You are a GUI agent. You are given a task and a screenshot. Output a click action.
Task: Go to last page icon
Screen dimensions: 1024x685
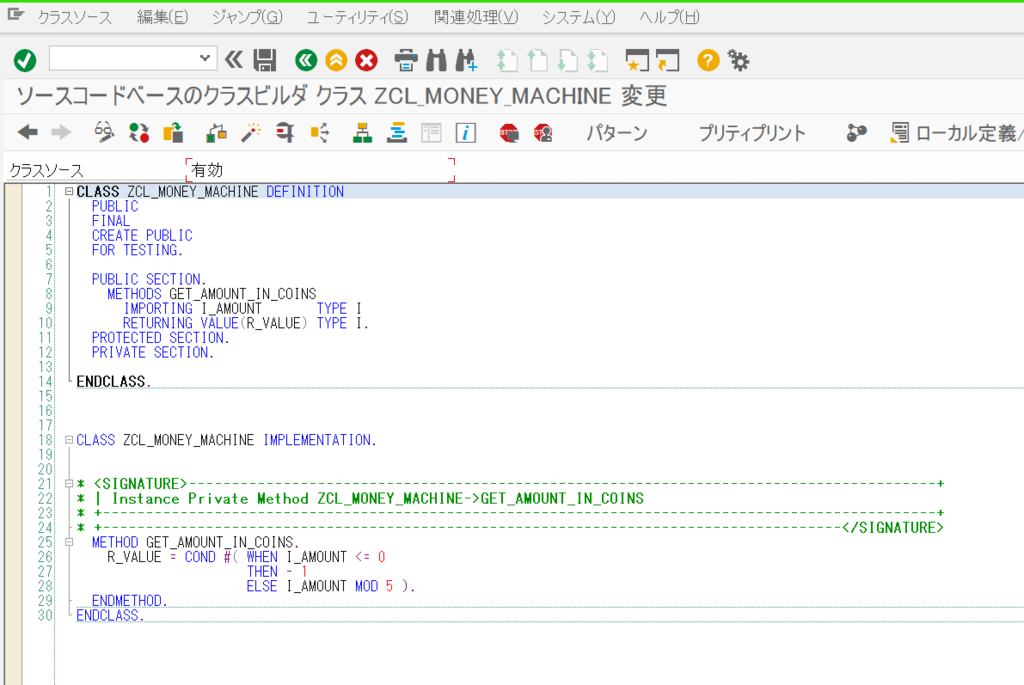[x=598, y=60]
